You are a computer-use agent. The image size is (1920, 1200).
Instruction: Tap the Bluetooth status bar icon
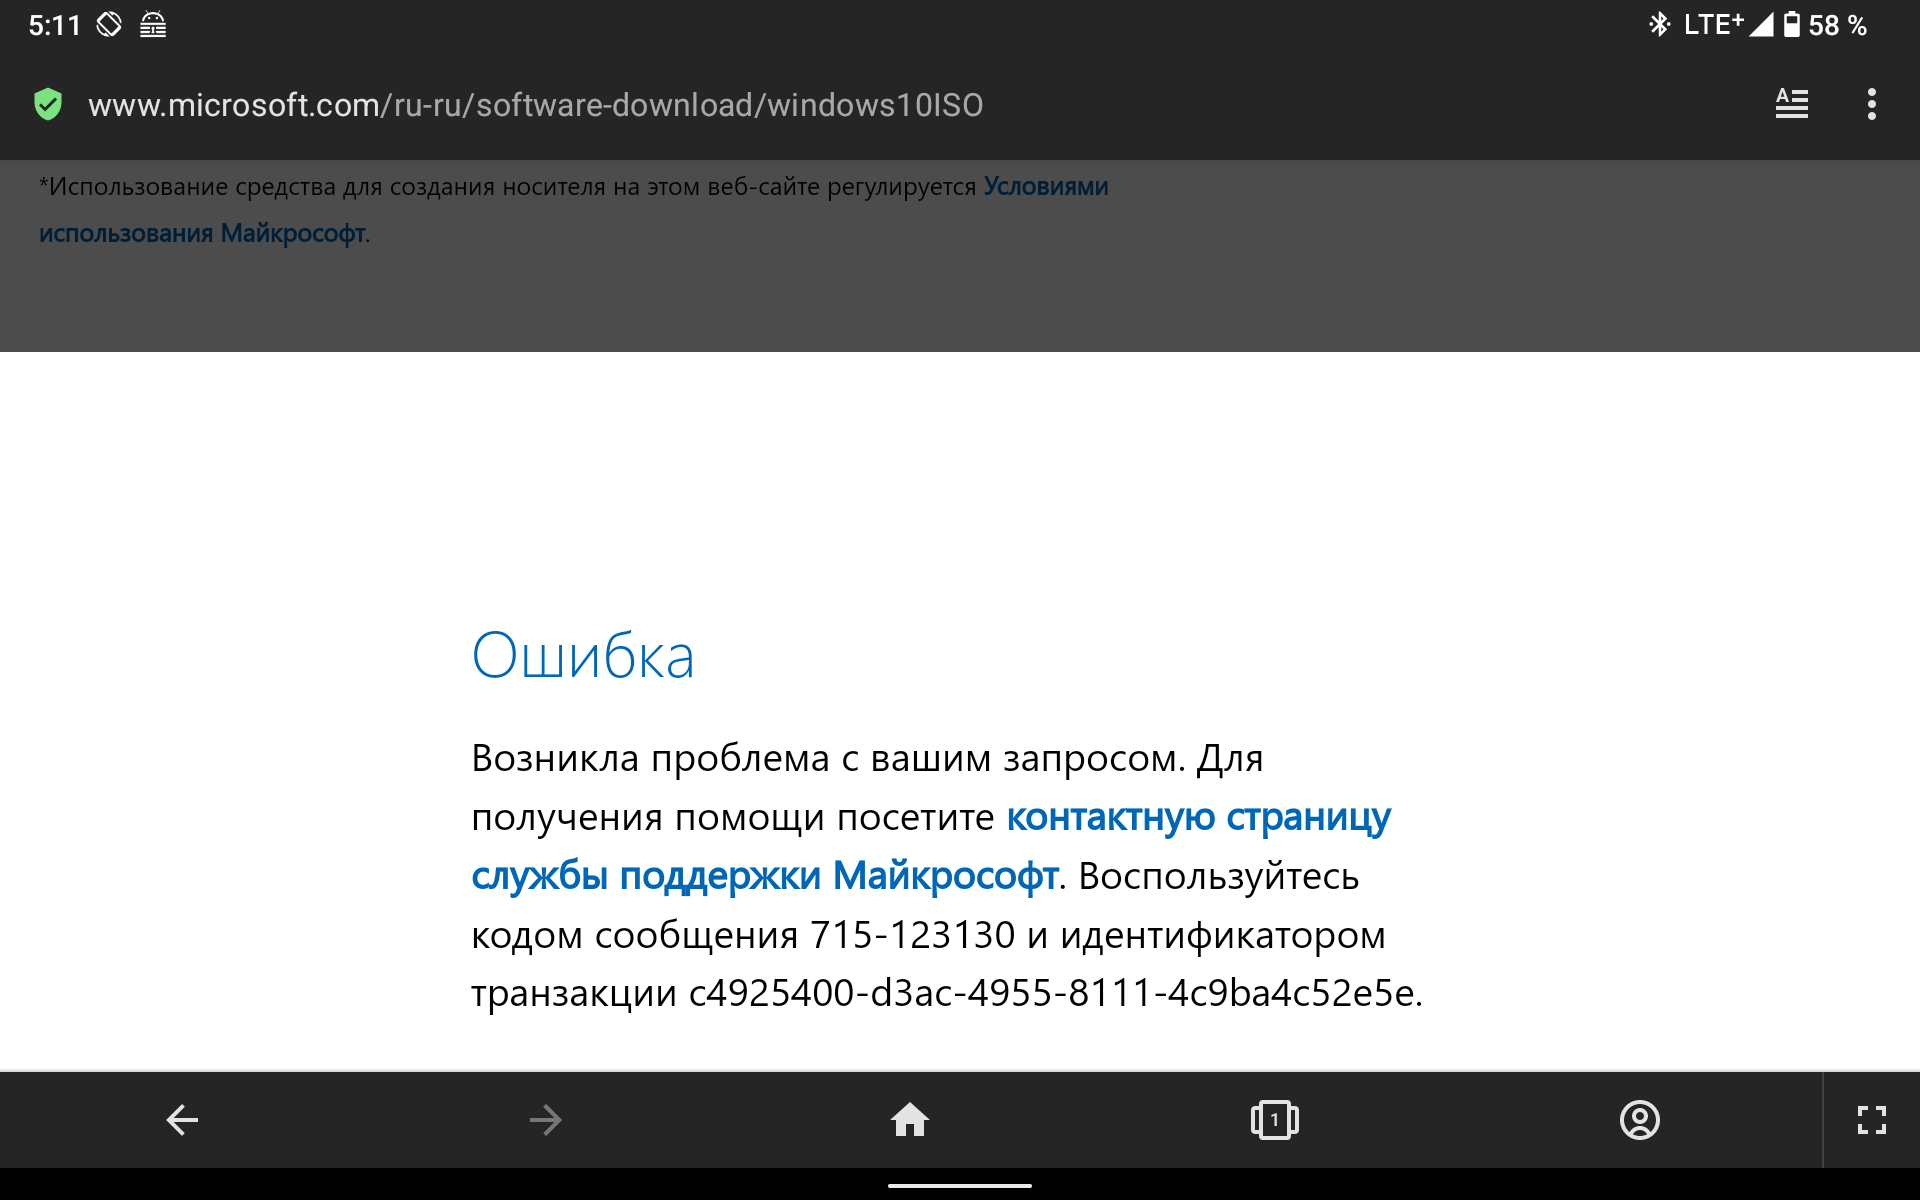1659,25
